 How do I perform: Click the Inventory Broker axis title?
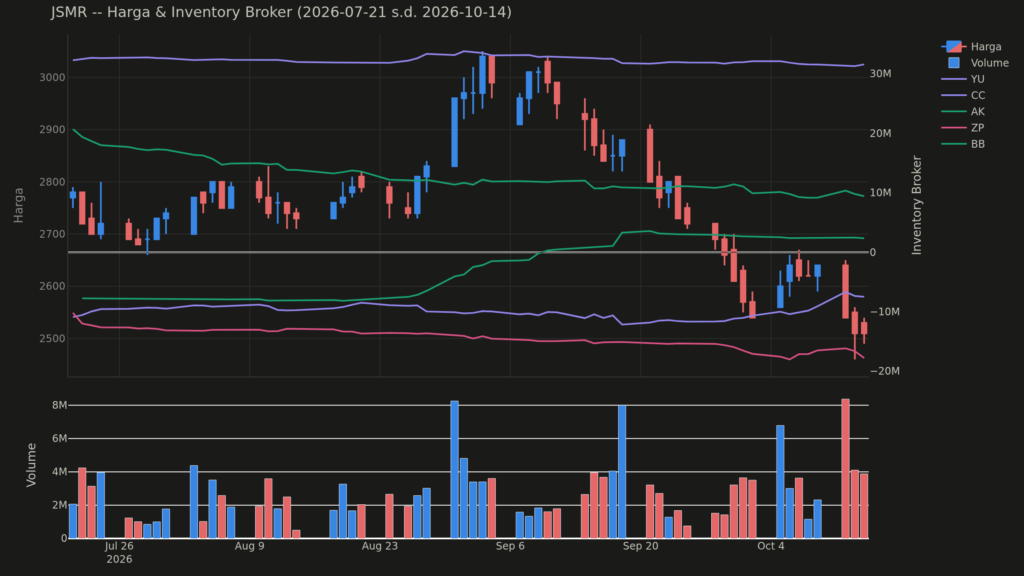coord(917,205)
